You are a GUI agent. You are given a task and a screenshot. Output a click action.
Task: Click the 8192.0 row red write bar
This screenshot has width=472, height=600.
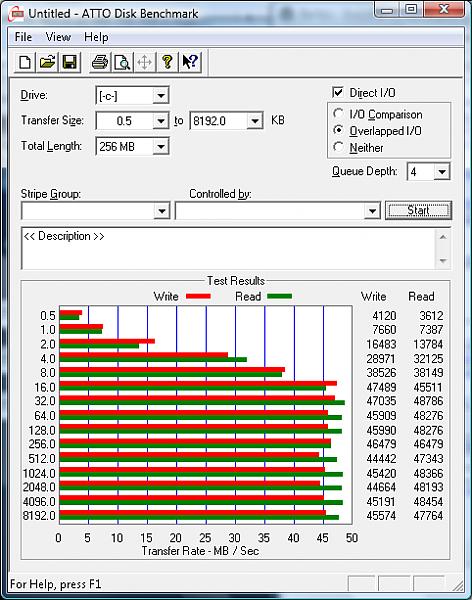(x=193, y=512)
